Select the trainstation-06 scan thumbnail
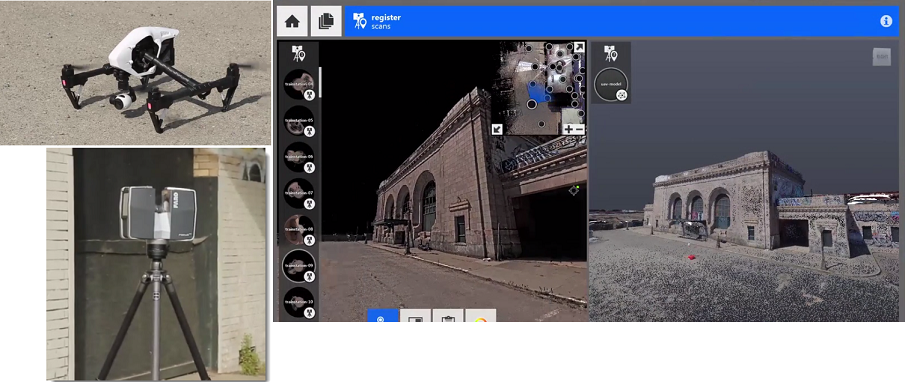 pyautogui.click(x=299, y=157)
